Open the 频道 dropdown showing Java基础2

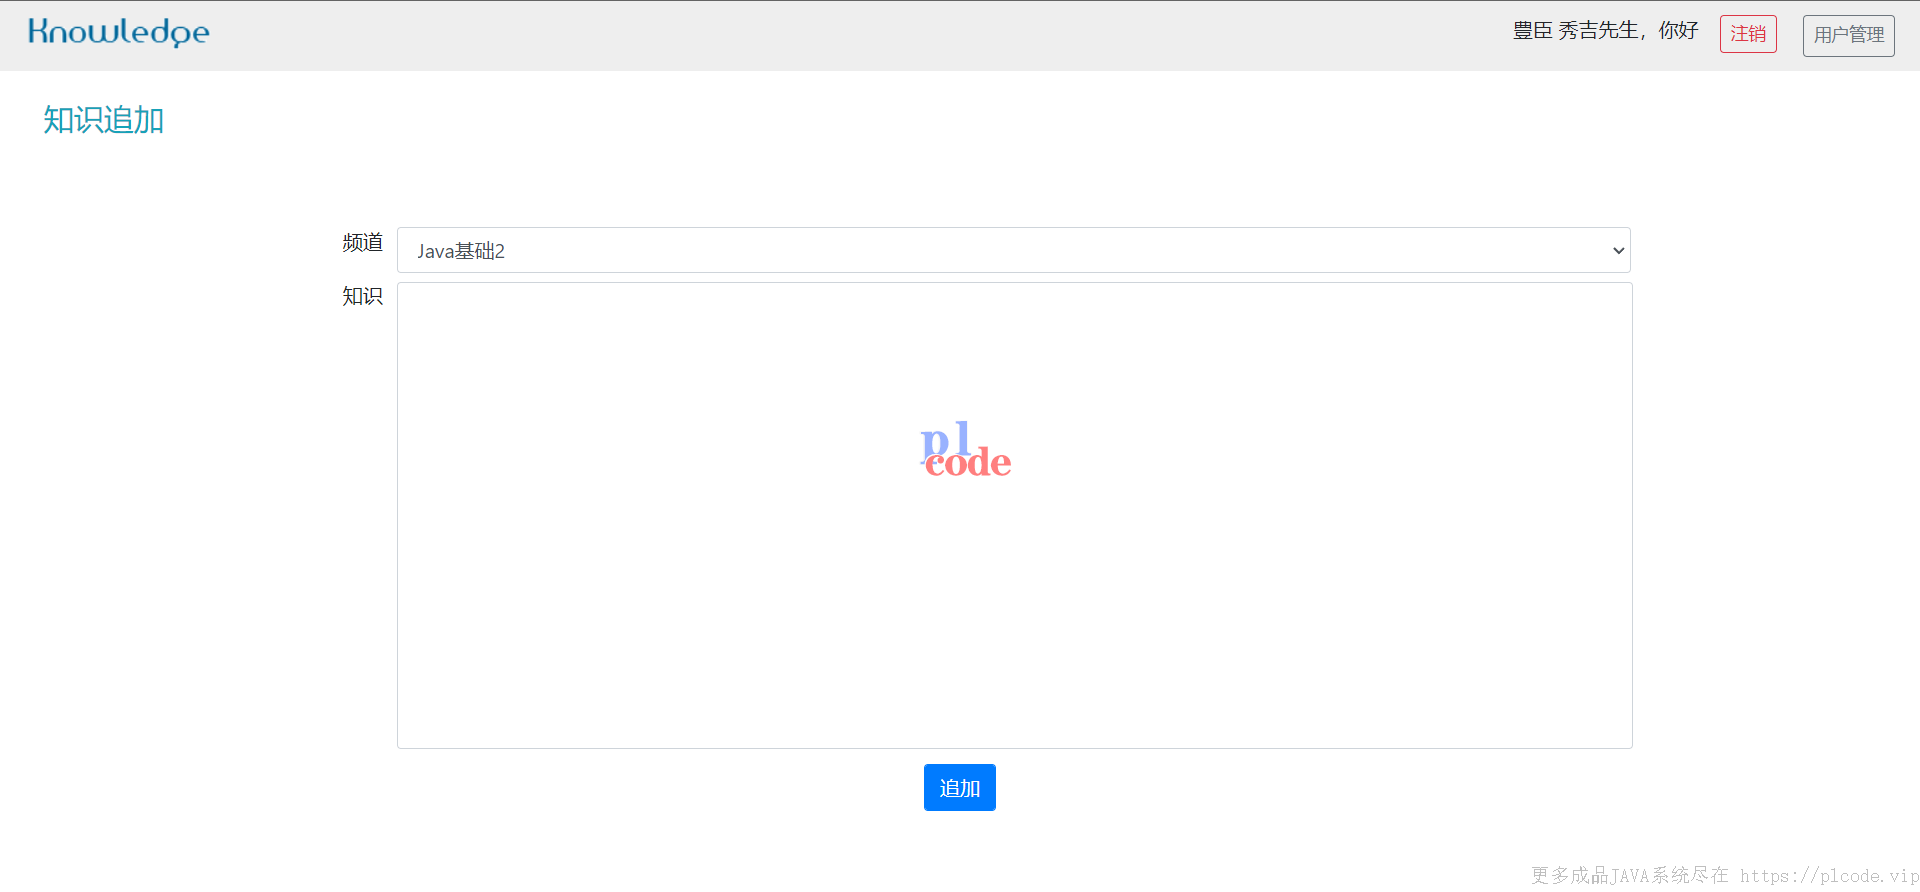(x=1014, y=250)
